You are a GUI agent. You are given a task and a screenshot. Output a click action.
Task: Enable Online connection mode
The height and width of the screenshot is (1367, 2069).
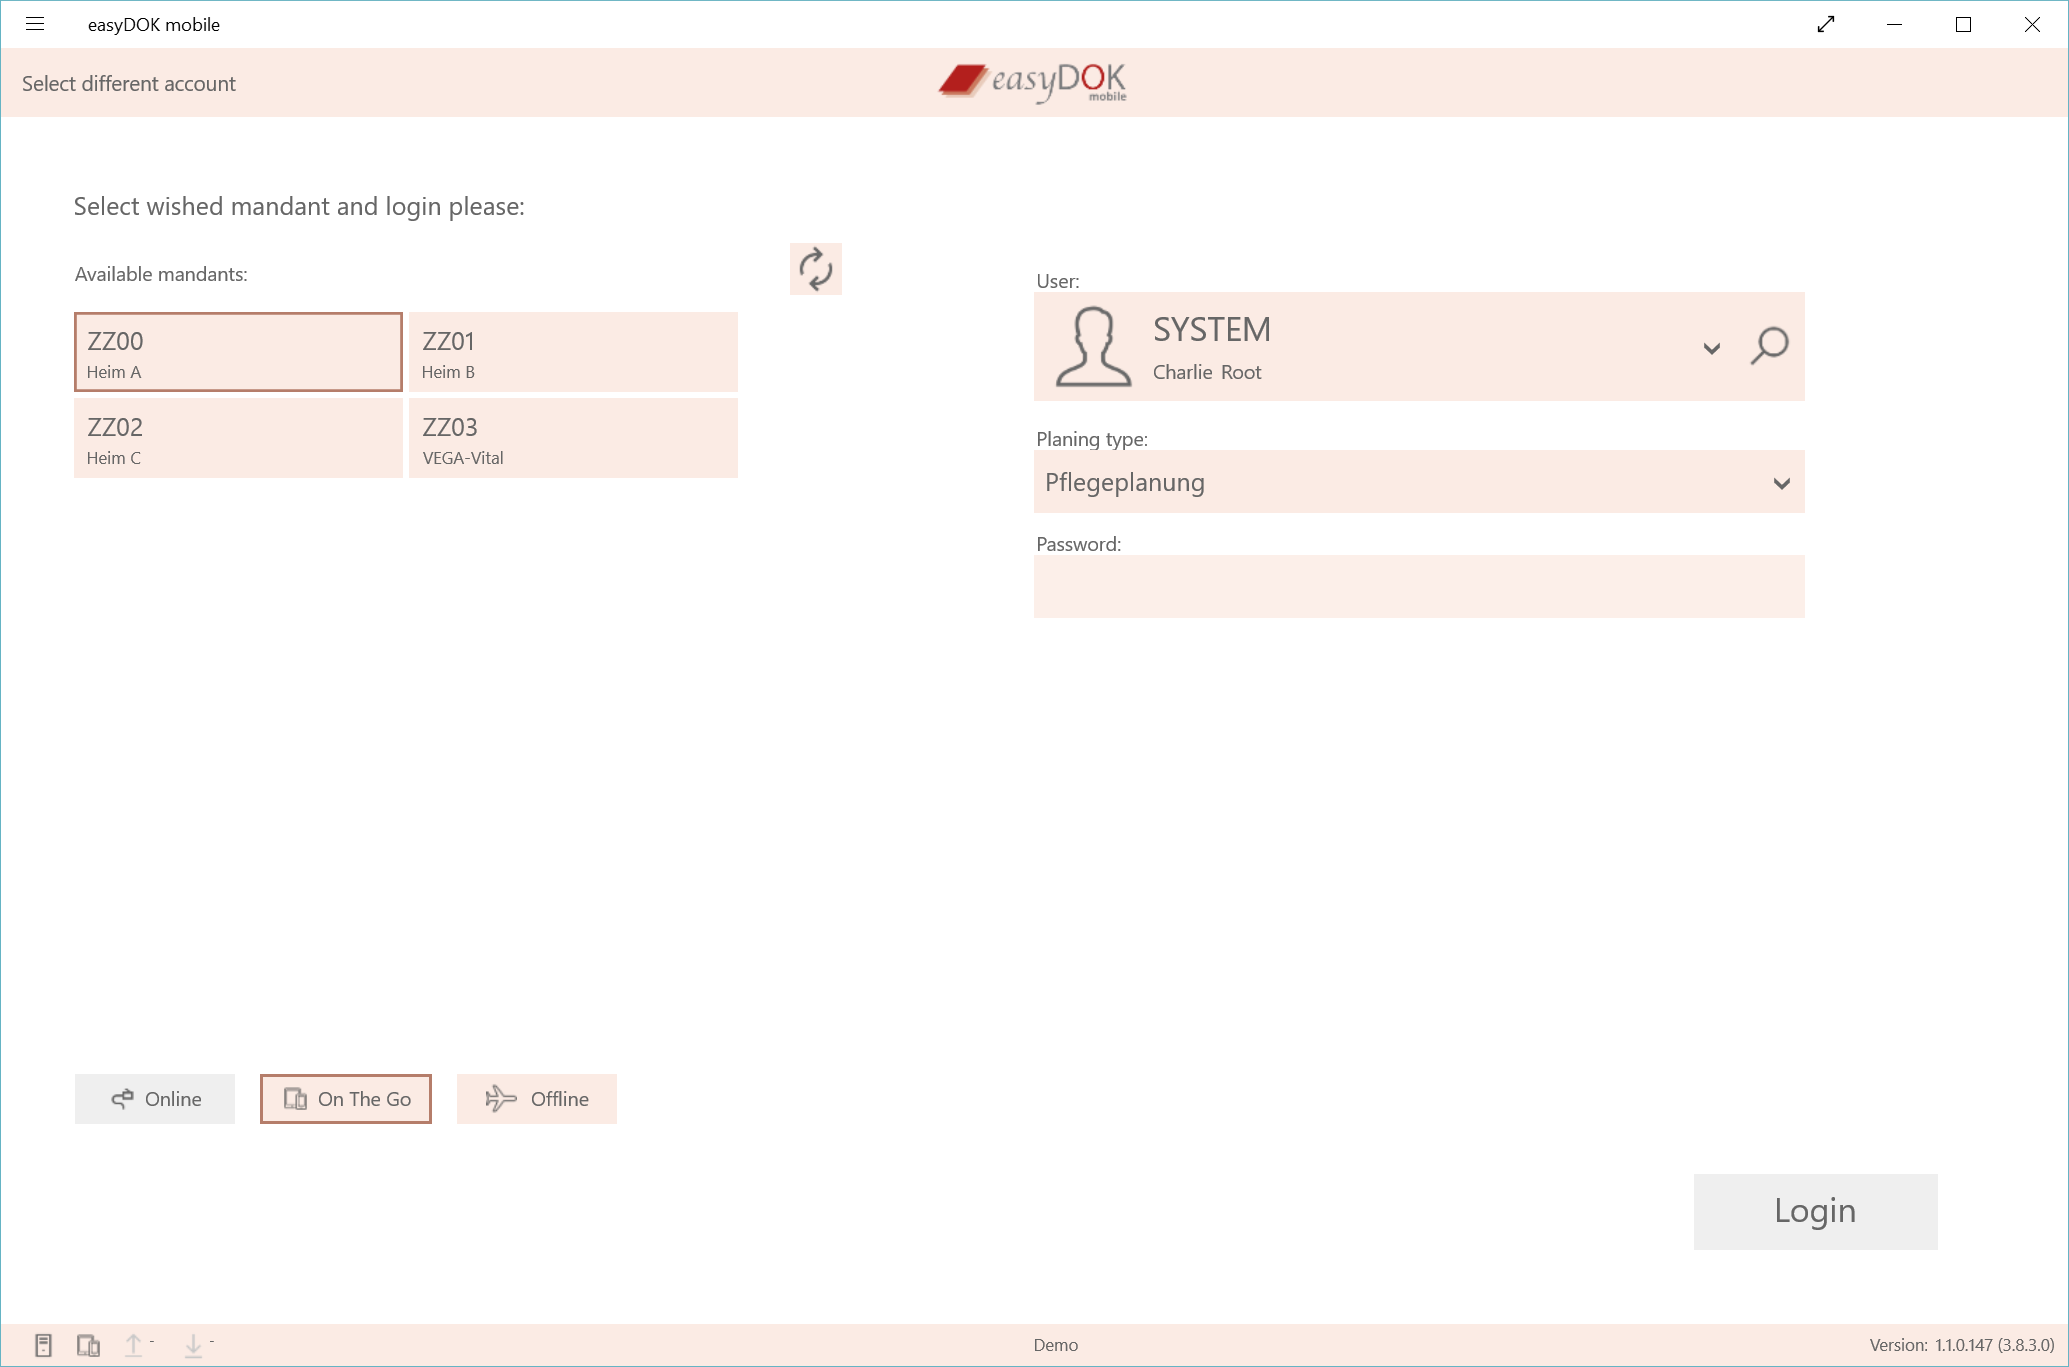point(154,1098)
